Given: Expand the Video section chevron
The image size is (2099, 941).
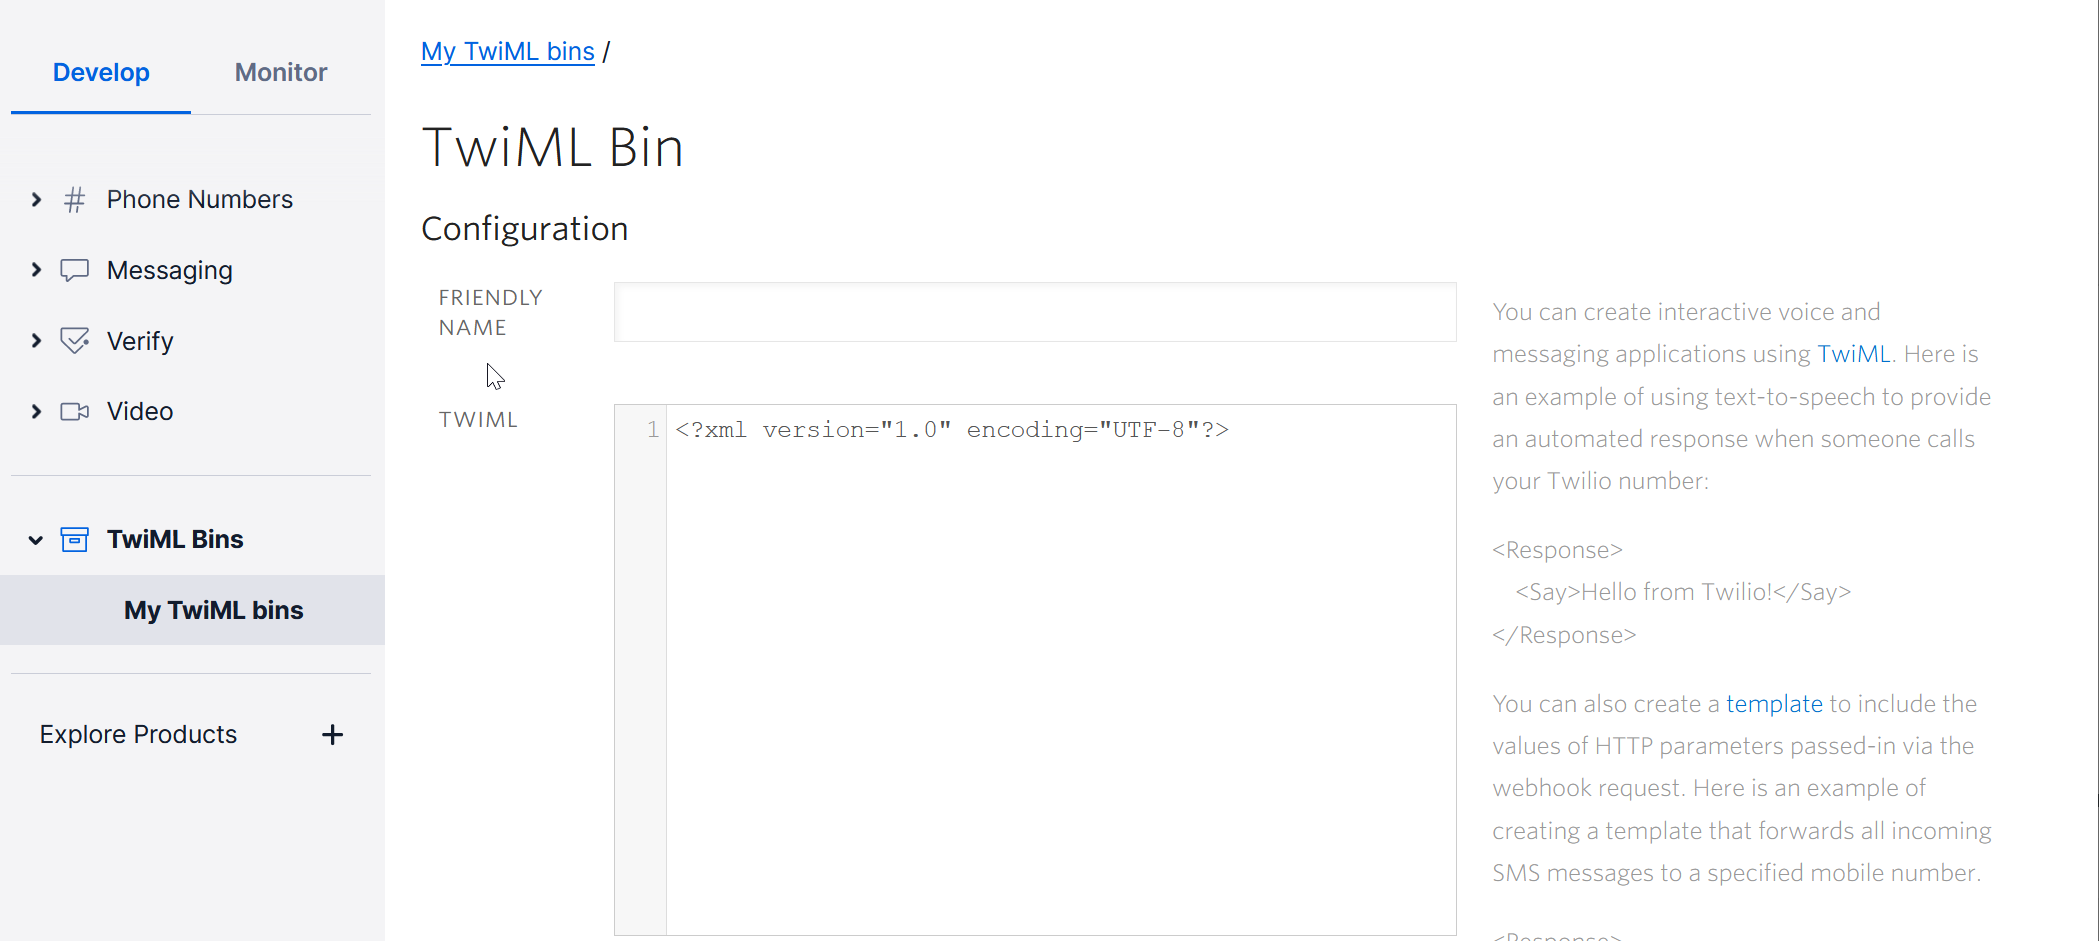Looking at the screenshot, I should [x=36, y=411].
